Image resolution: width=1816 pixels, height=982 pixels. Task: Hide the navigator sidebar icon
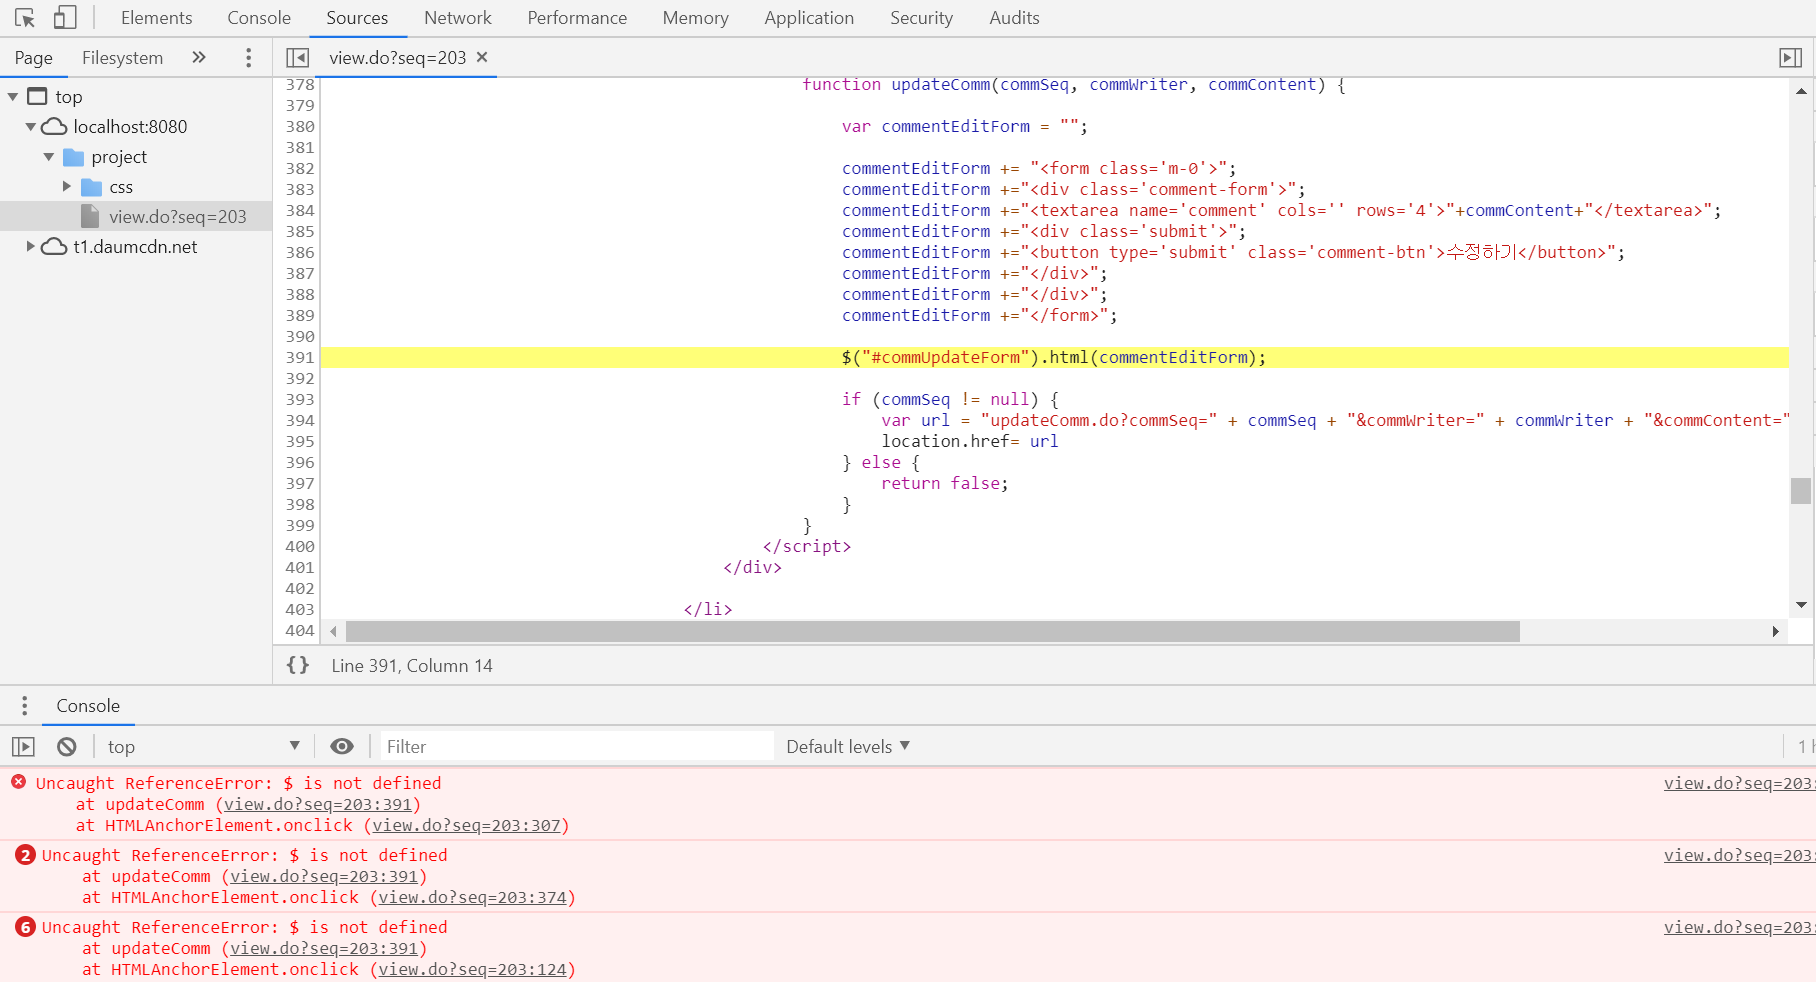click(x=297, y=58)
